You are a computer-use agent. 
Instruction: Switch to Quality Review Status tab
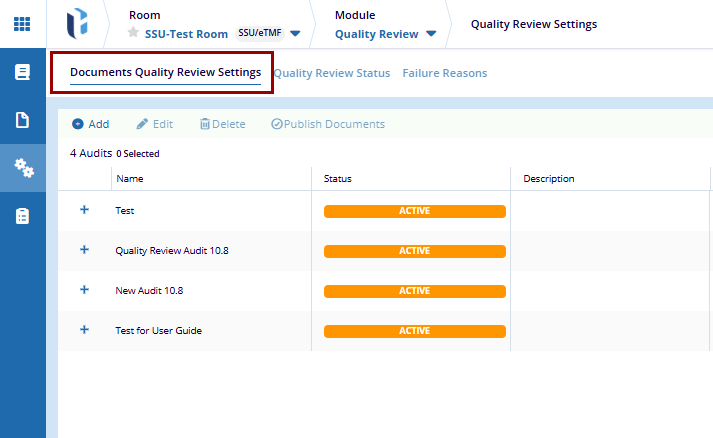pyautogui.click(x=332, y=73)
